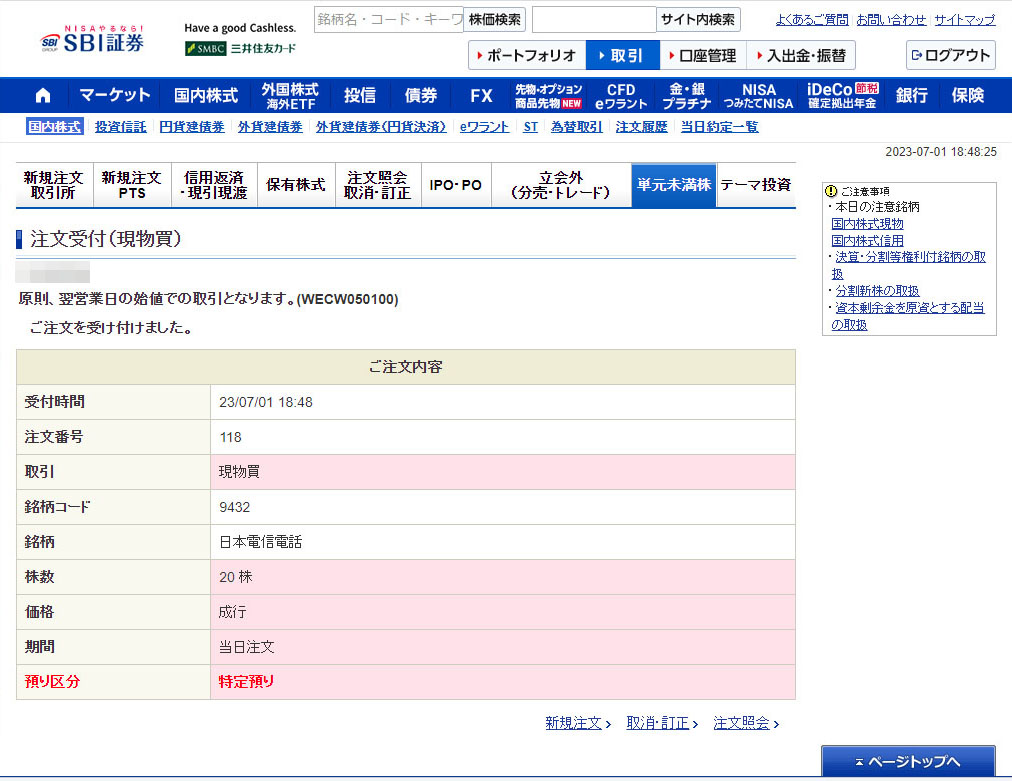Select 入出金・振替 in top menu
This screenshot has height=781, width=1012.
[800, 55]
